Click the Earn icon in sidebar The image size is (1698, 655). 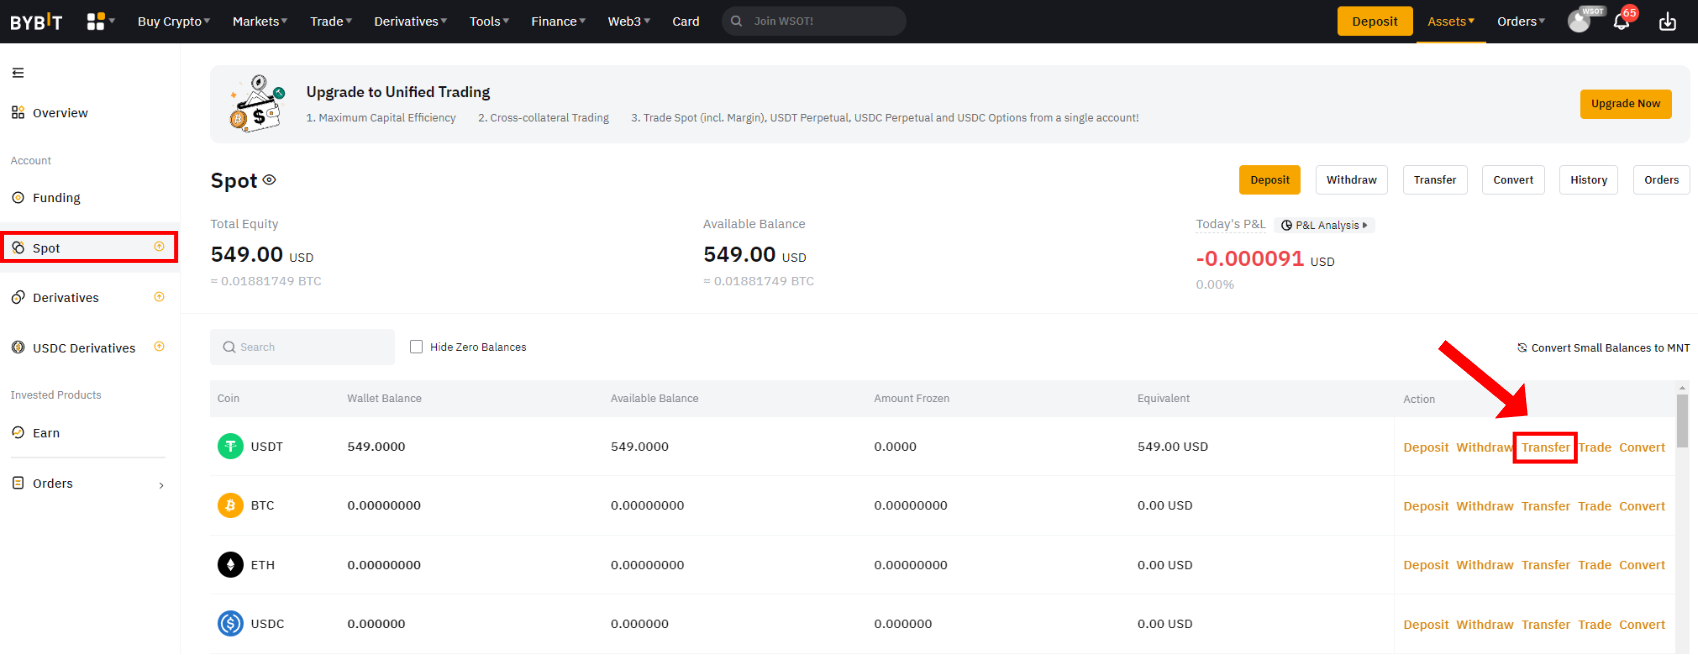coord(18,432)
